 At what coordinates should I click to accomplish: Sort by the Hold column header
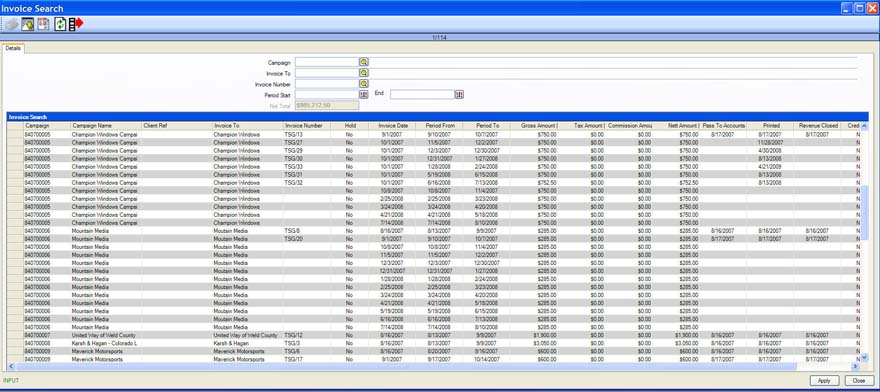coord(350,126)
